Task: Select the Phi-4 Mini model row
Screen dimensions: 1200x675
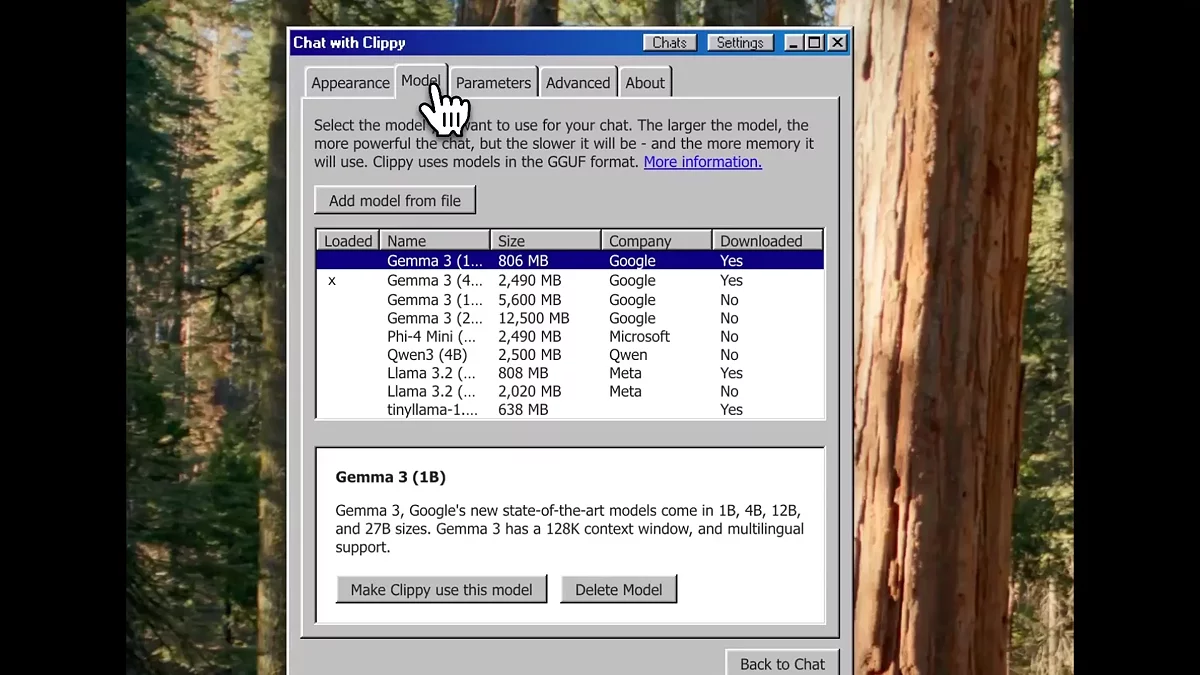Action: click(x=570, y=336)
